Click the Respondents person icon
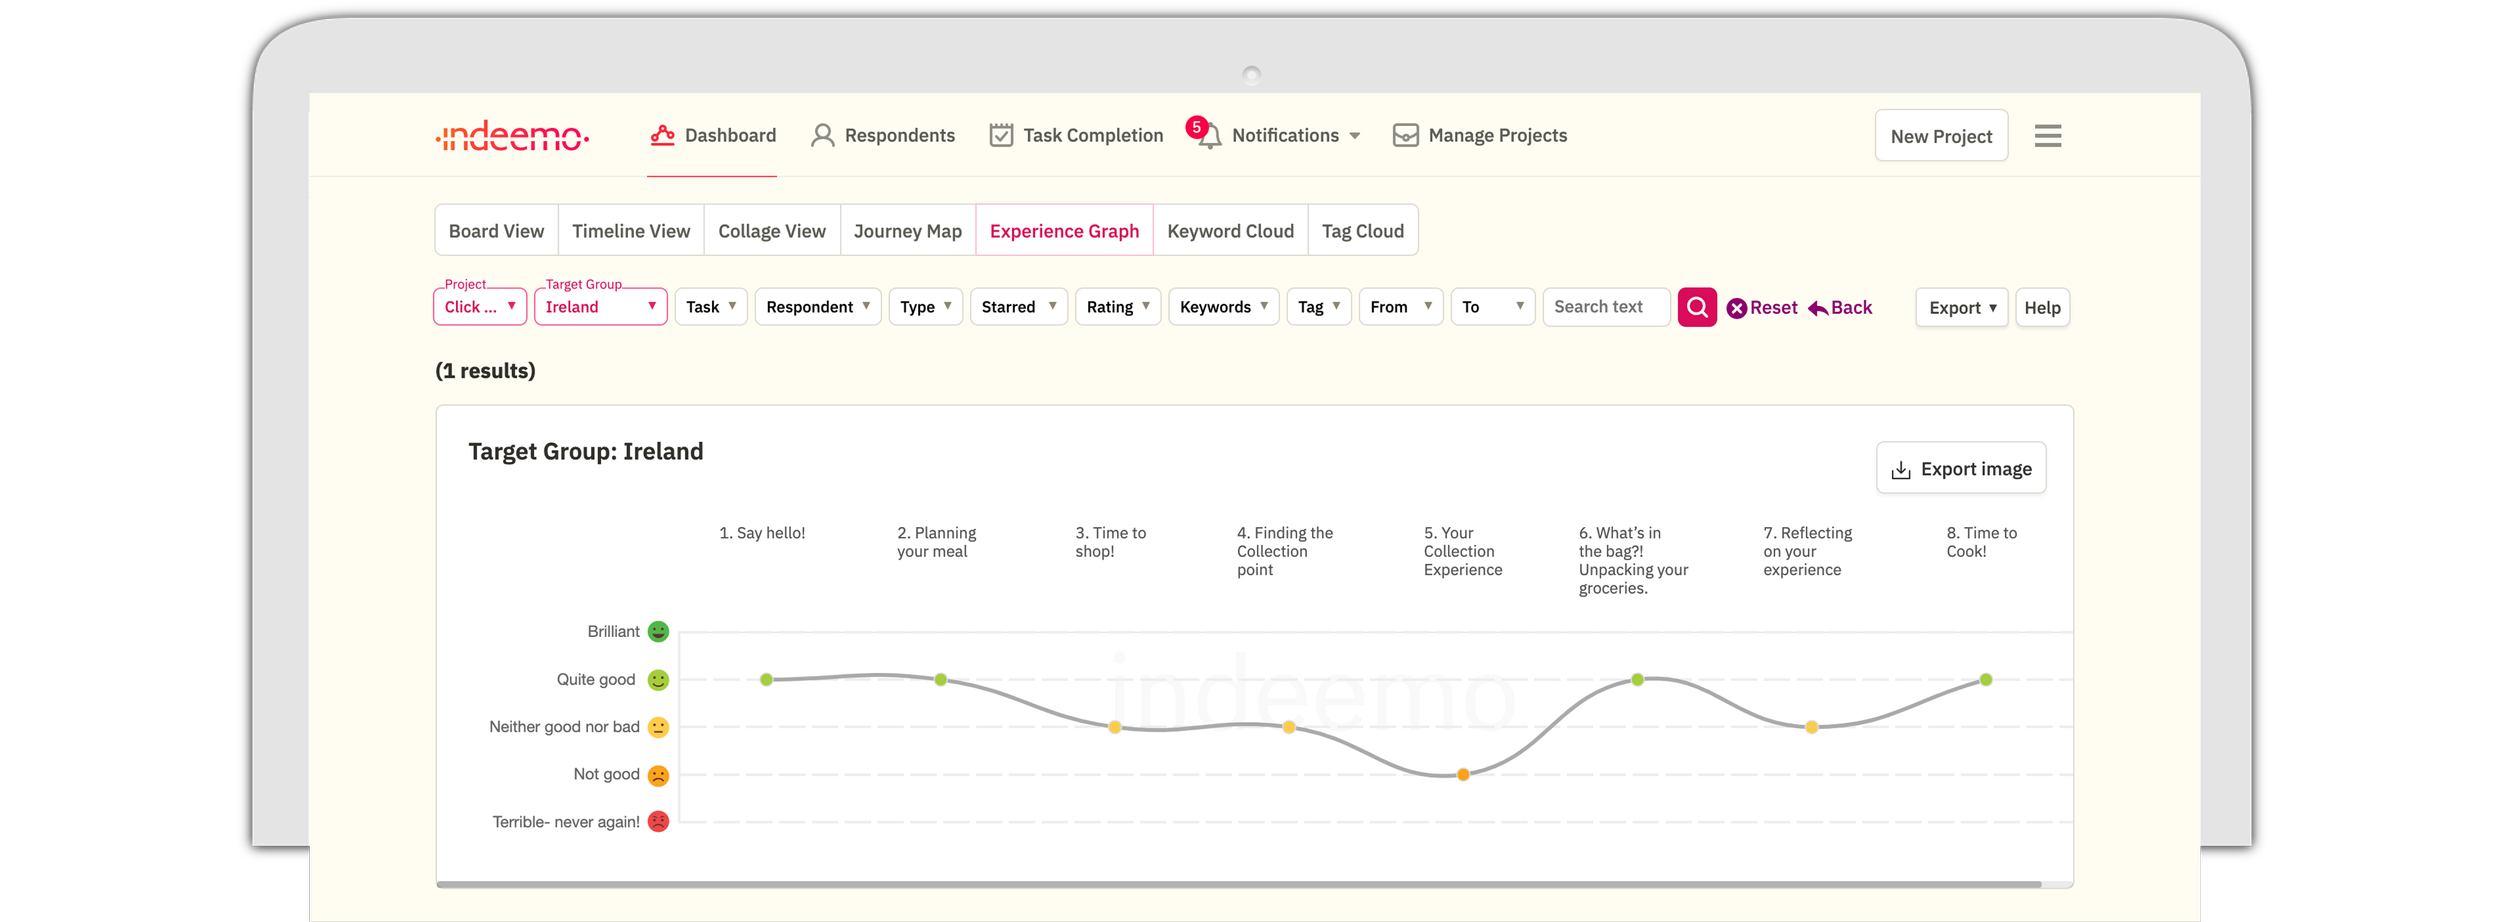2500x922 pixels. click(x=822, y=134)
